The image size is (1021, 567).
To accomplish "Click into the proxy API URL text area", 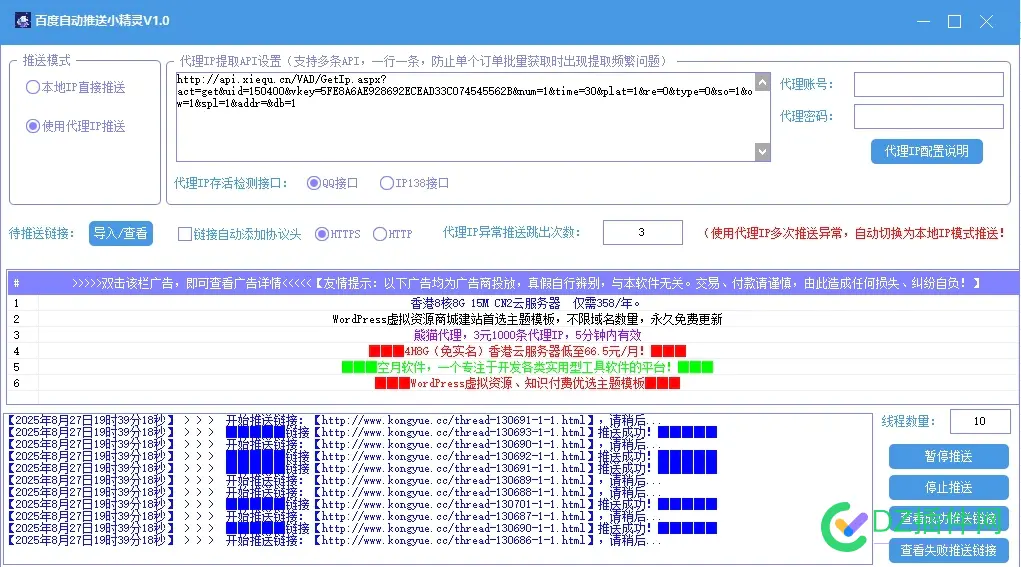I will click(x=465, y=117).
